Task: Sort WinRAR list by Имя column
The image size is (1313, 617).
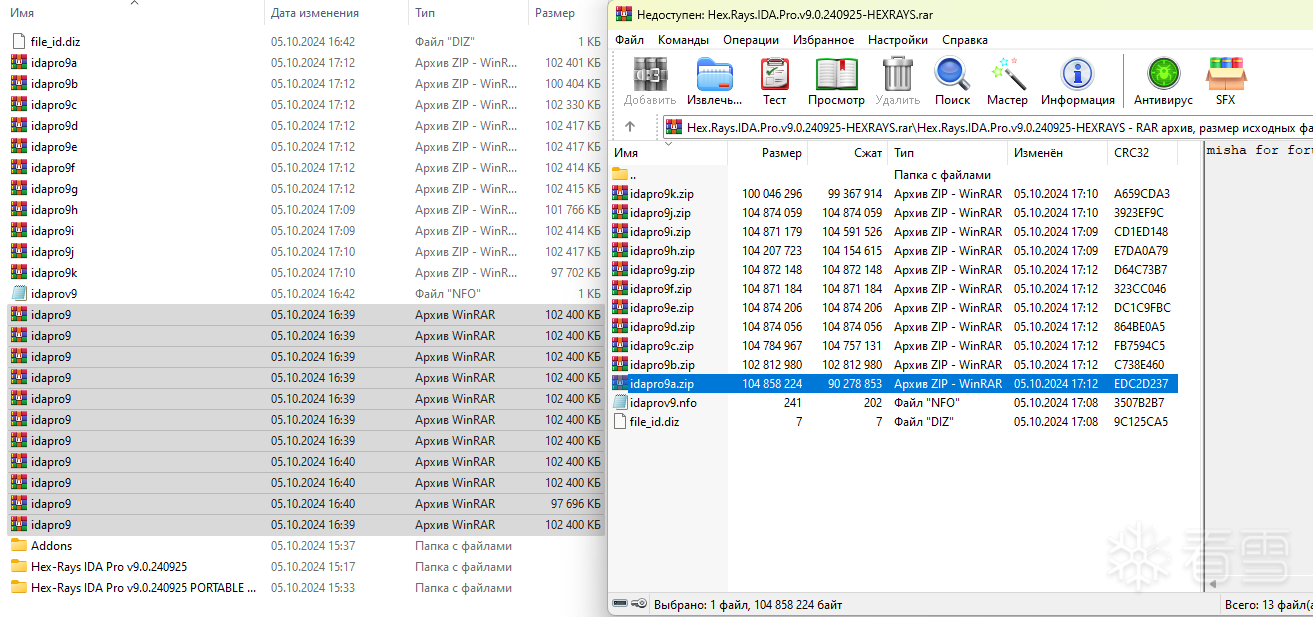Action: [x=626, y=153]
